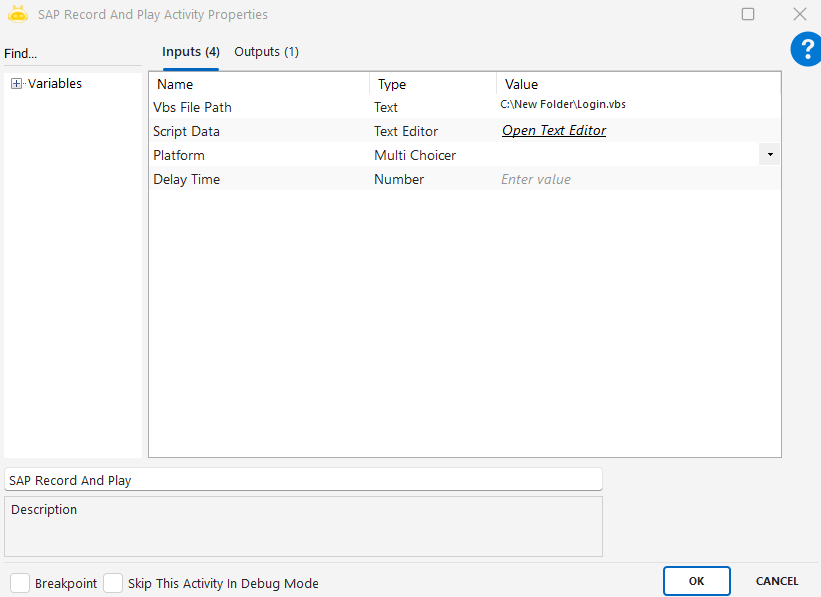Click the Find search field
The image size is (821, 597).
[70, 53]
